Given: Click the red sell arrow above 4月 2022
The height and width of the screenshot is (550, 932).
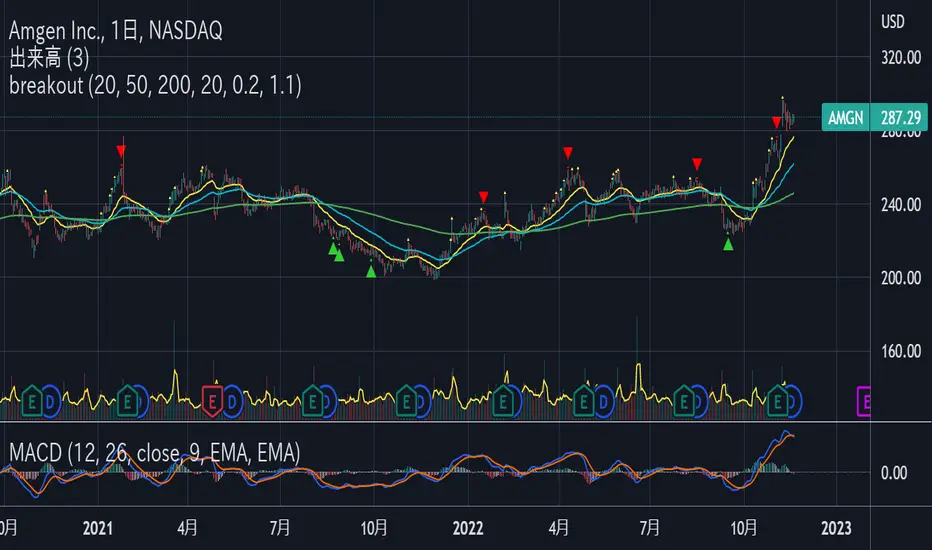Looking at the screenshot, I should click(x=567, y=152).
